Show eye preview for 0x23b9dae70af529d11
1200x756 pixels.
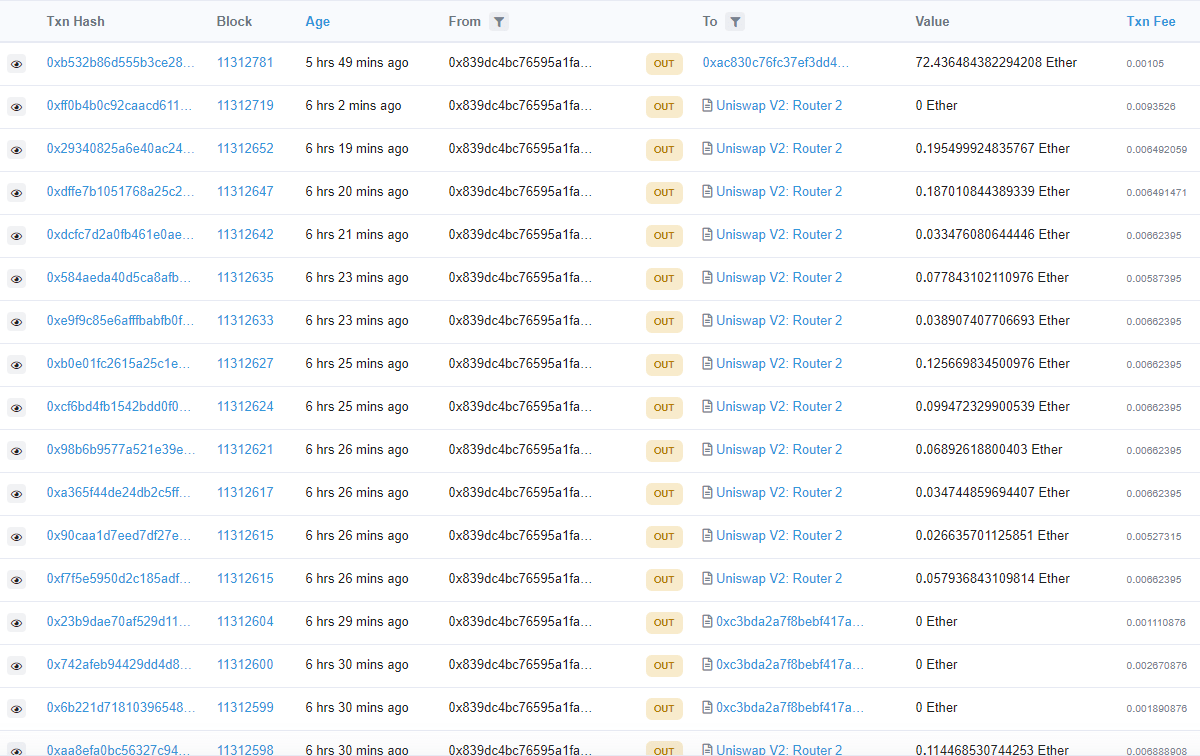tap(16, 623)
